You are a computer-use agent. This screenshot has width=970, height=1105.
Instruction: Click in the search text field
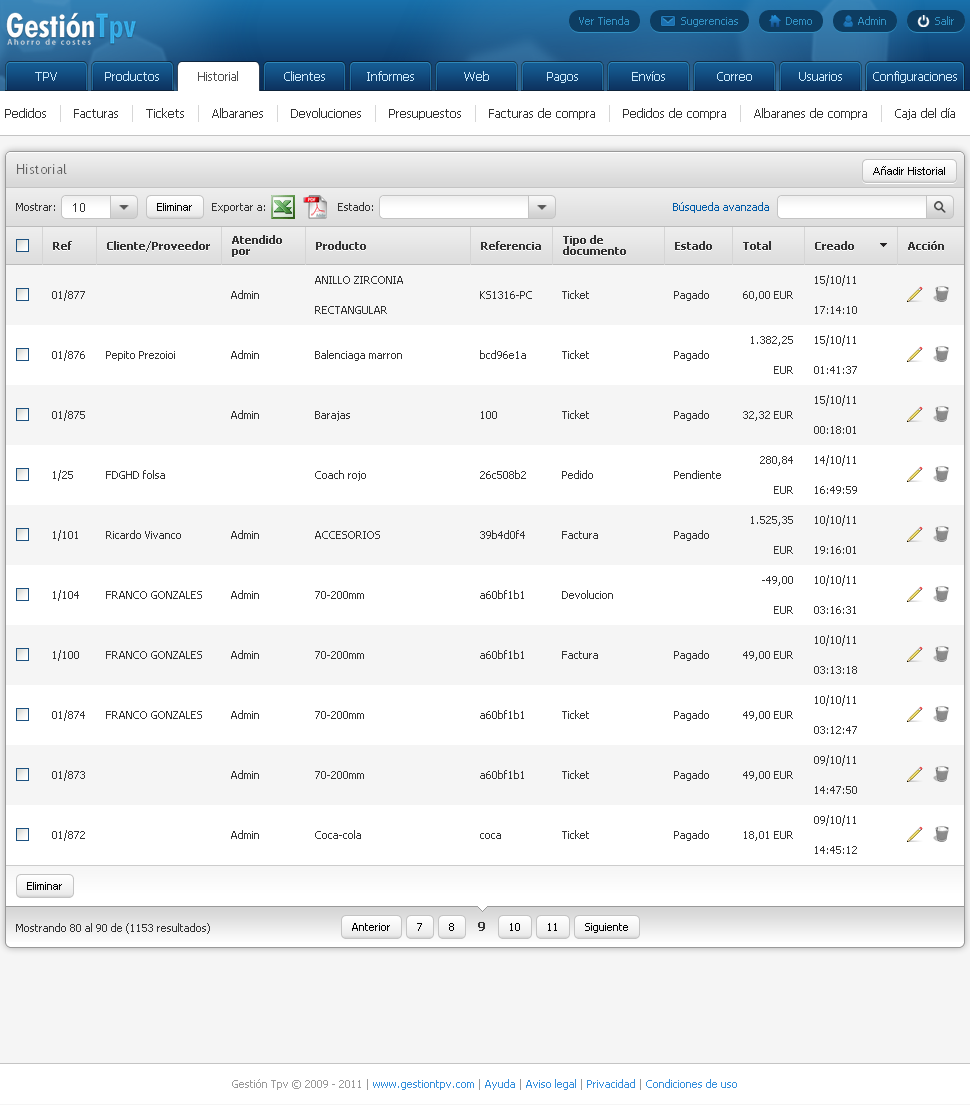(x=852, y=207)
